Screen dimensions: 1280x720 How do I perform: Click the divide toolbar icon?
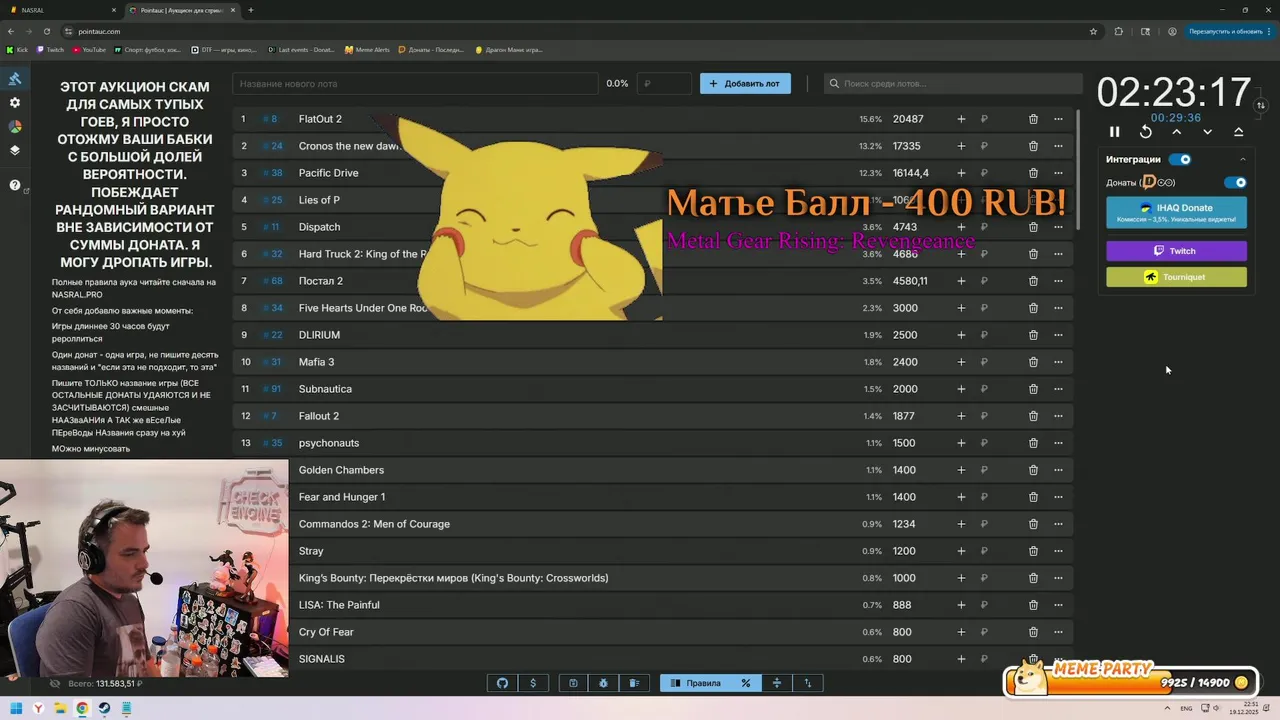pos(776,683)
